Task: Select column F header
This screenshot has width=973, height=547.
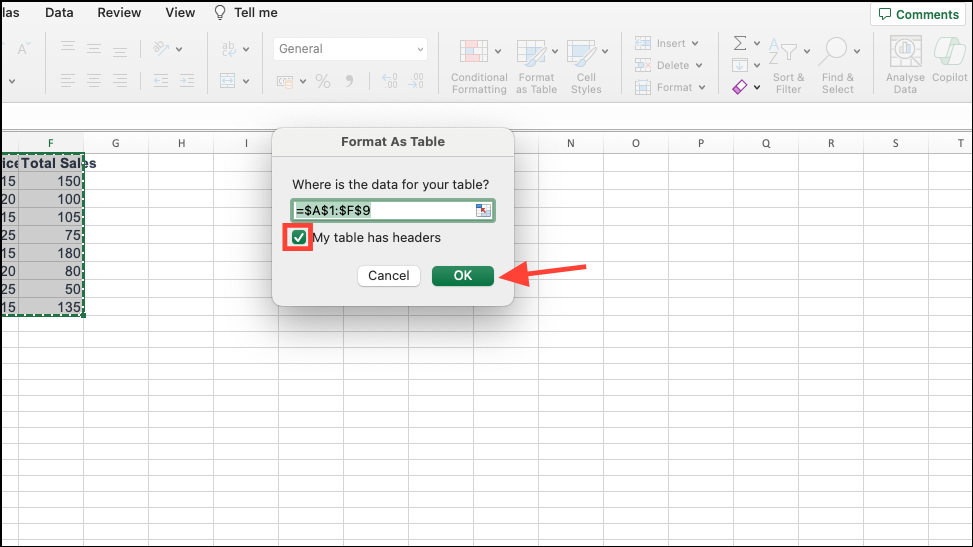Action: click(51, 143)
